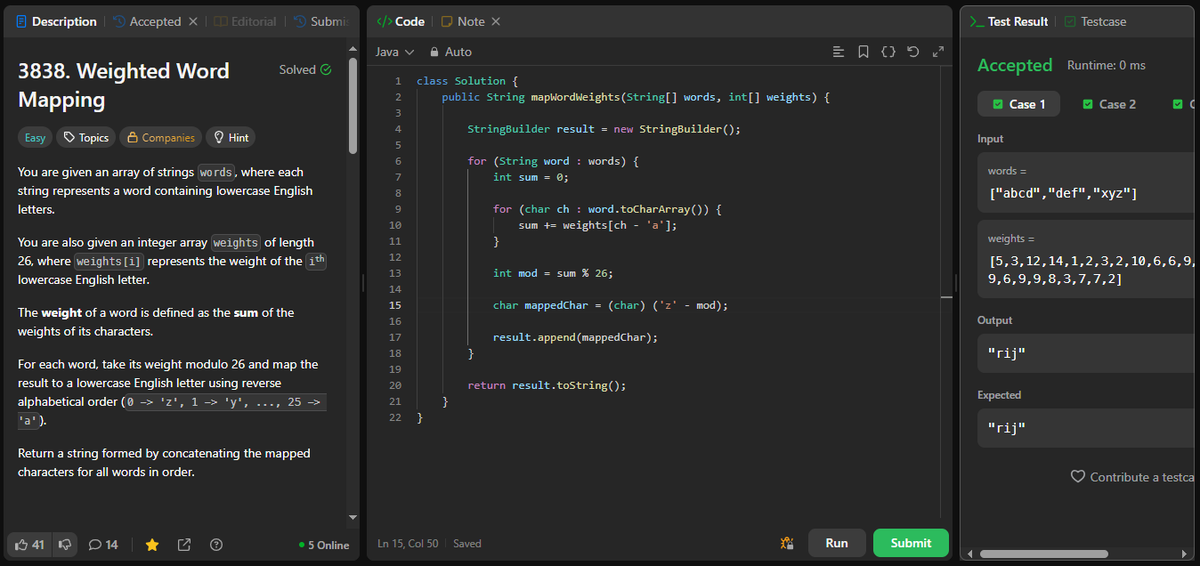Select Case 2 result

(x=1110, y=104)
